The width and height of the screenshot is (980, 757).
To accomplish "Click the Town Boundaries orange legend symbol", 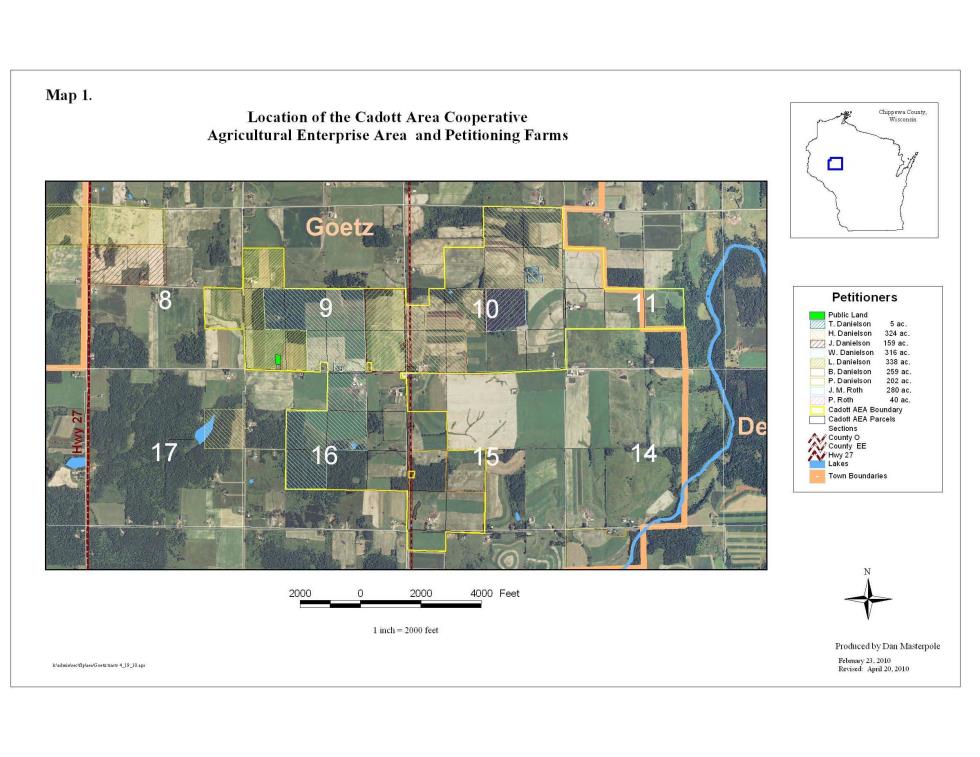I will coord(816,476).
